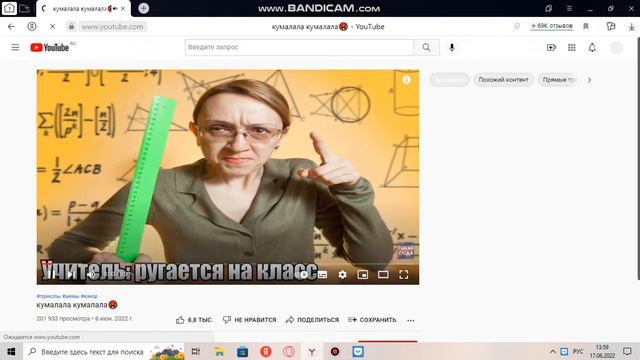Open the Yandex account icon by the address bar
Viewport: 640px width, 360px height.
coord(32,27)
